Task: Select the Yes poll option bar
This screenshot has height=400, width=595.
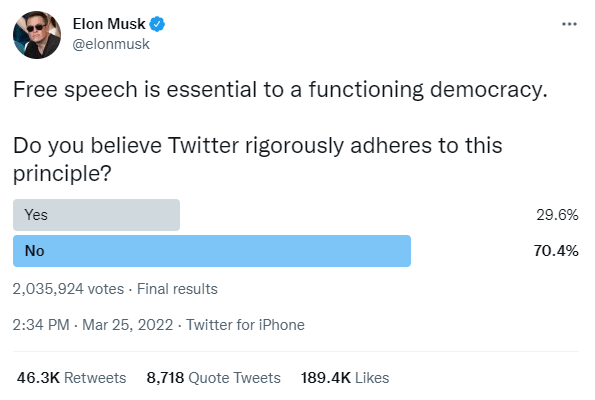Action: (x=96, y=215)
